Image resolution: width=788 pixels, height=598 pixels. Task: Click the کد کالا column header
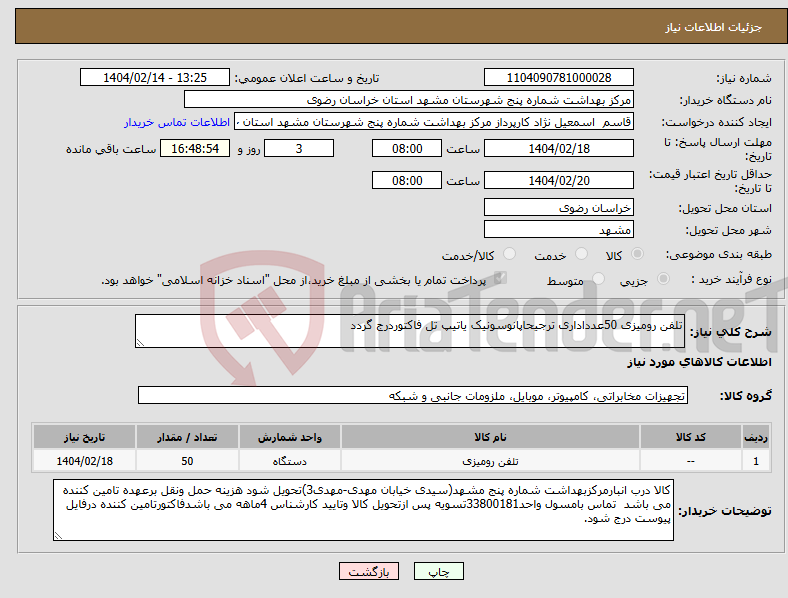[691, 437]
